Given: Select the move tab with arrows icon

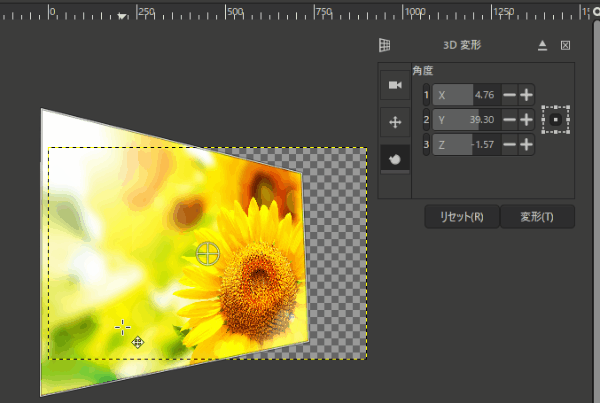Looking at the screenshot, I should pyautogui.click(x=395, y=122).
